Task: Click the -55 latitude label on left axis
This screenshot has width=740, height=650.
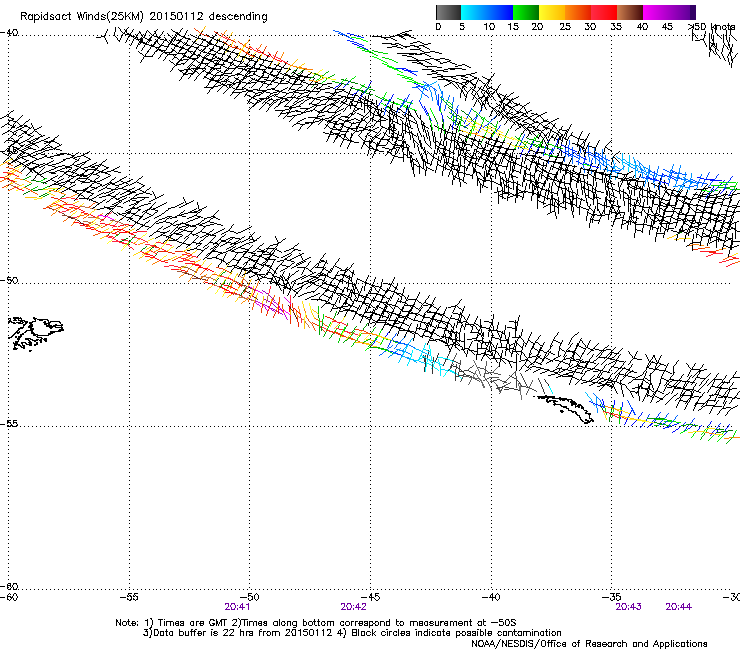Action: pyautogui.click(x=9, y=424)
